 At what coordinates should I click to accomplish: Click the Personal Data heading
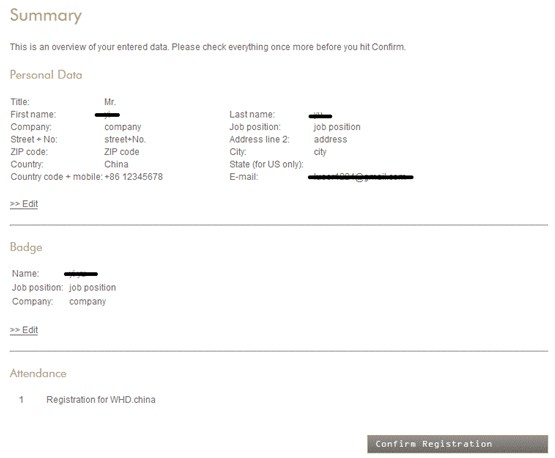coord(46,75)
